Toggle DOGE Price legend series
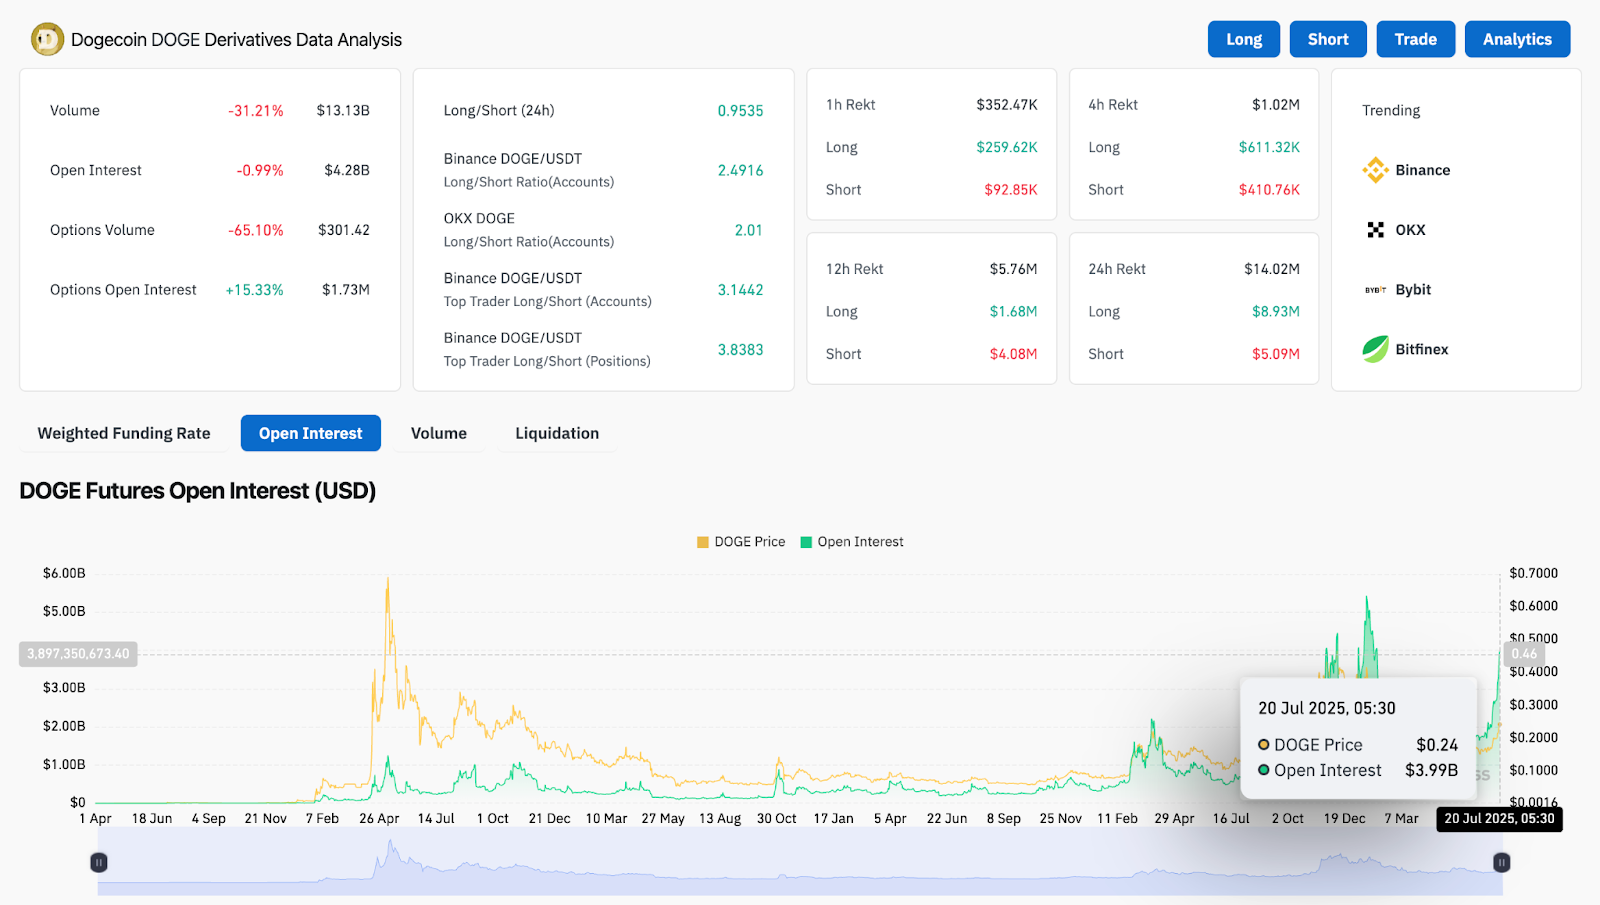This screenshot has width=1600, height=905. tap(741, 542)
